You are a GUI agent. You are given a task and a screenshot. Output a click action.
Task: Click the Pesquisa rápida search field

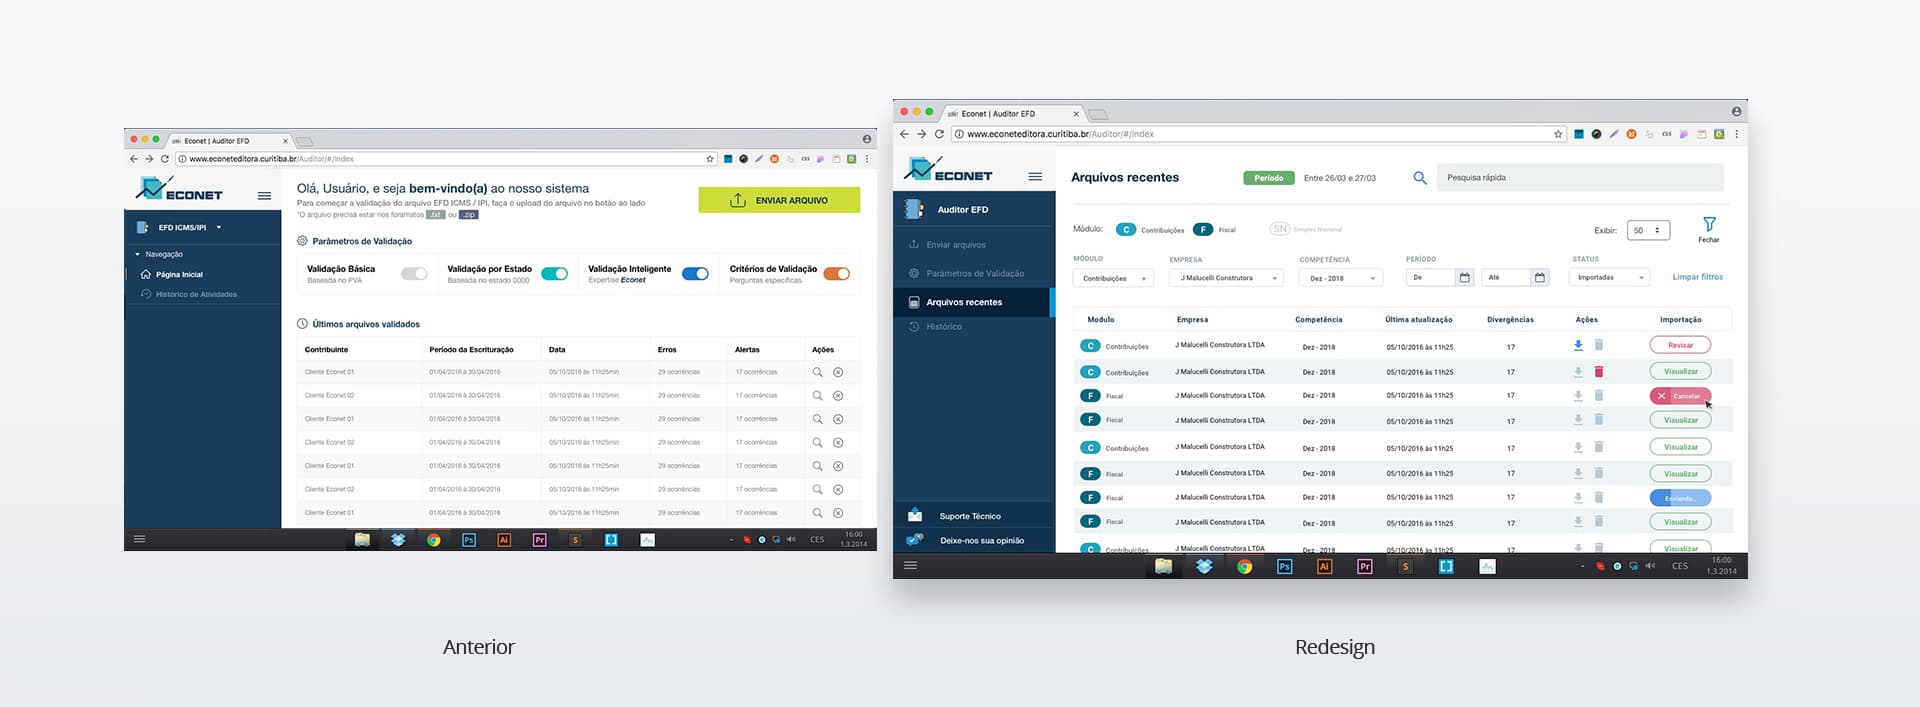(x=1580, y=178)
